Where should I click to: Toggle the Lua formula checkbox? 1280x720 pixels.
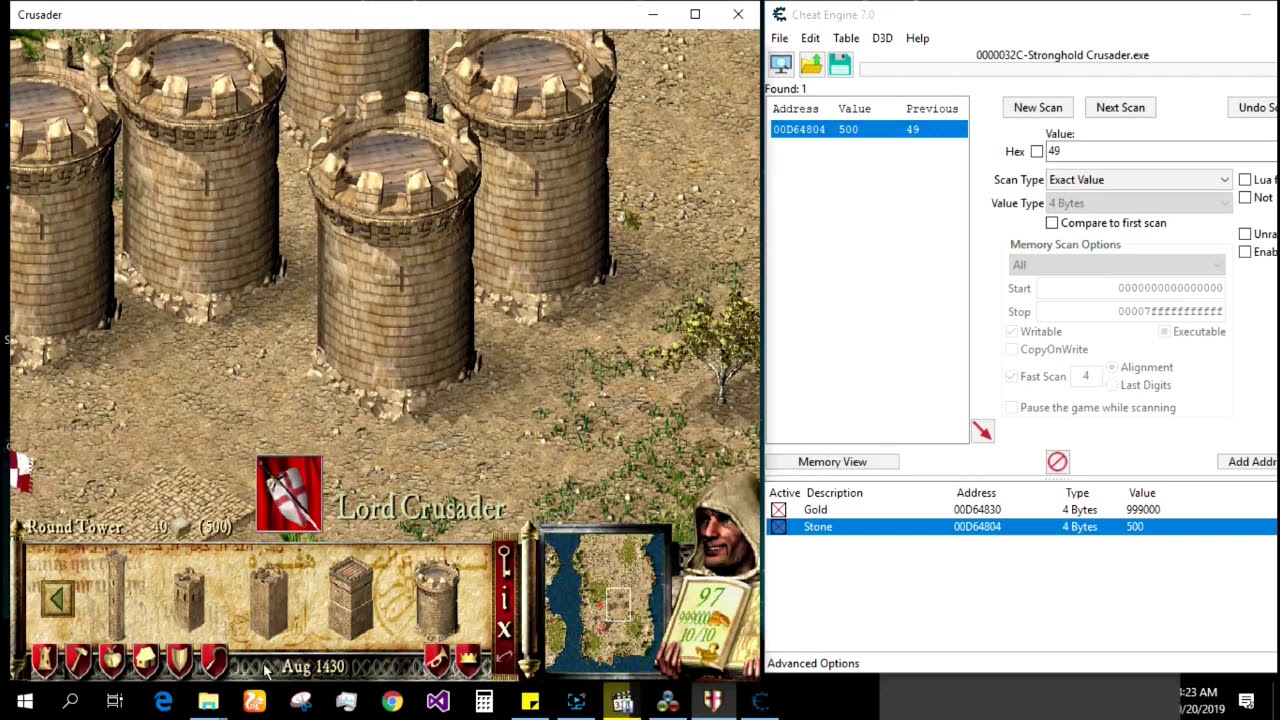pos(1245,180)
